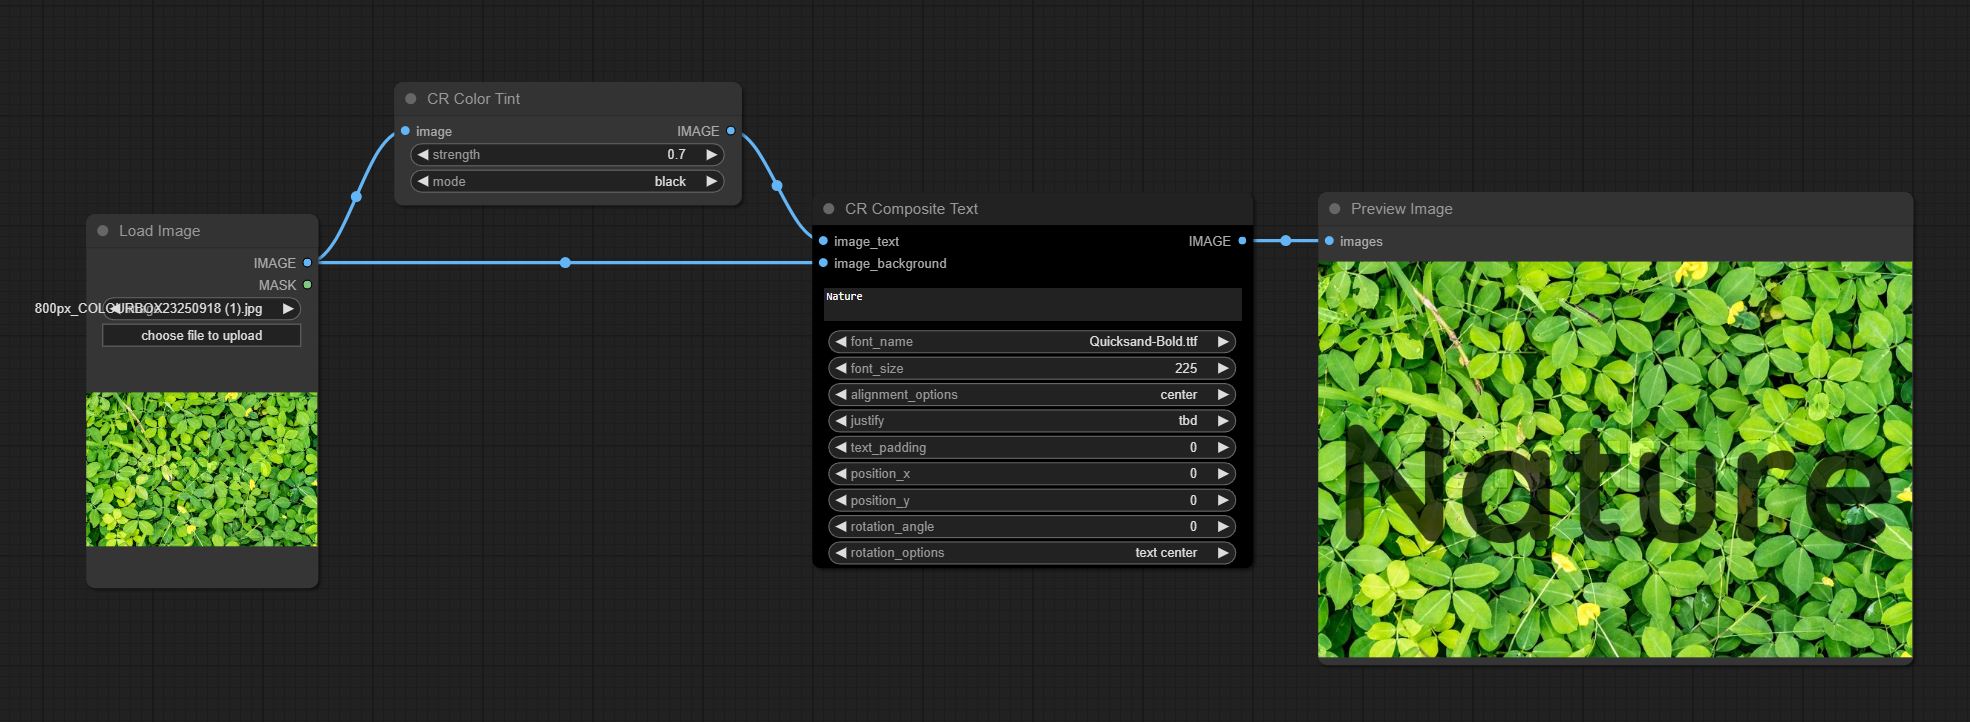Screen dimensions: 1970x722
Task: Open the font_name dropdown Quicksand-Bold.ttf
Action: pyautogui.click(x=1031, y=342)
